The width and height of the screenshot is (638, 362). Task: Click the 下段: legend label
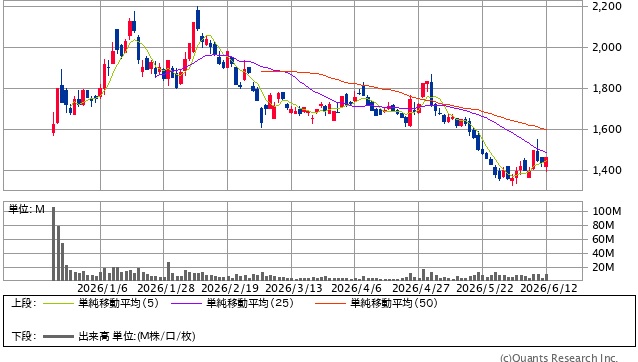[x=24, y=336]
